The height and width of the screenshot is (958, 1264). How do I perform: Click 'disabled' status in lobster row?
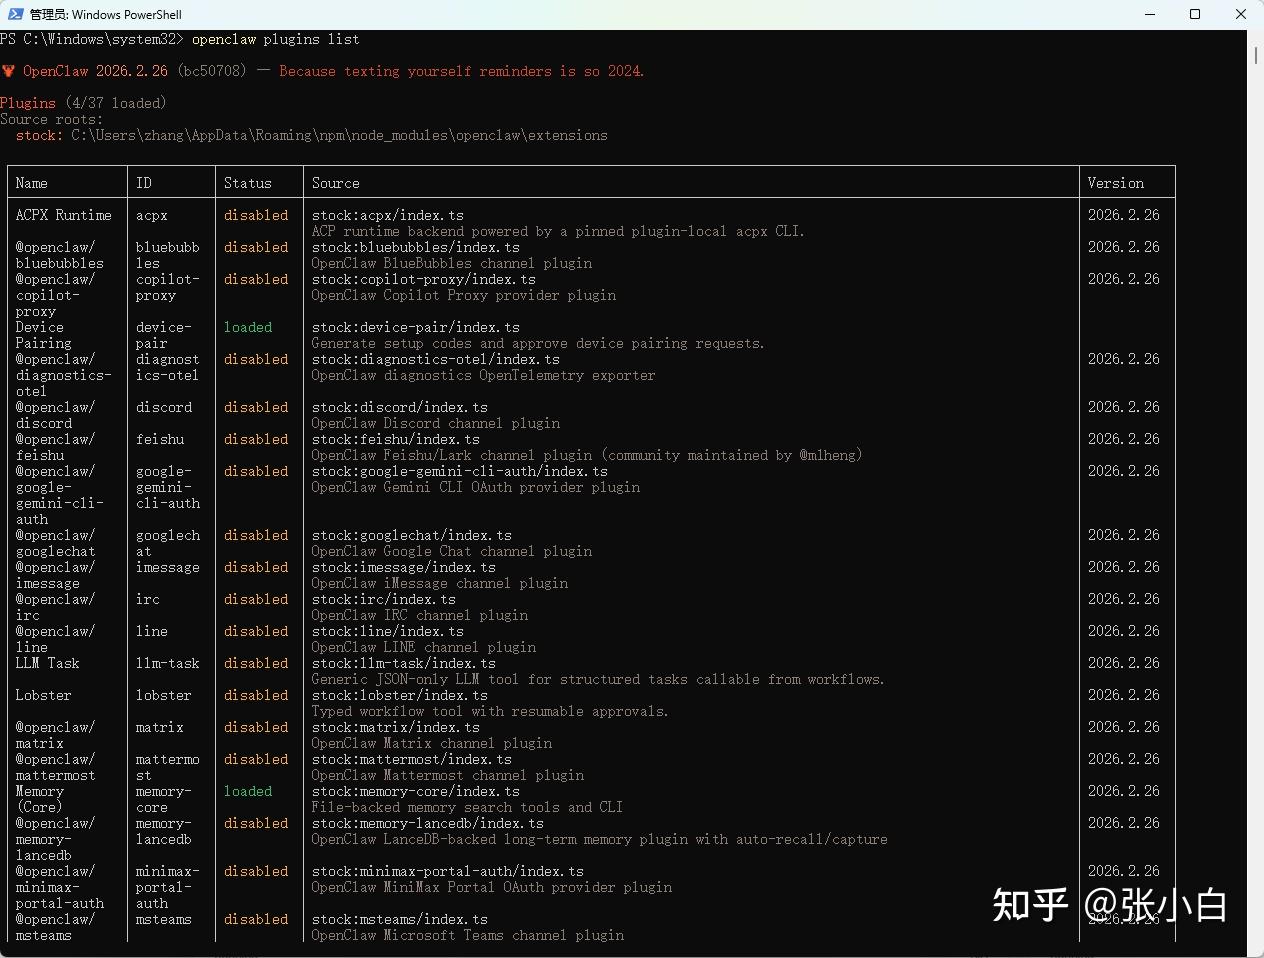click(256, 695)
